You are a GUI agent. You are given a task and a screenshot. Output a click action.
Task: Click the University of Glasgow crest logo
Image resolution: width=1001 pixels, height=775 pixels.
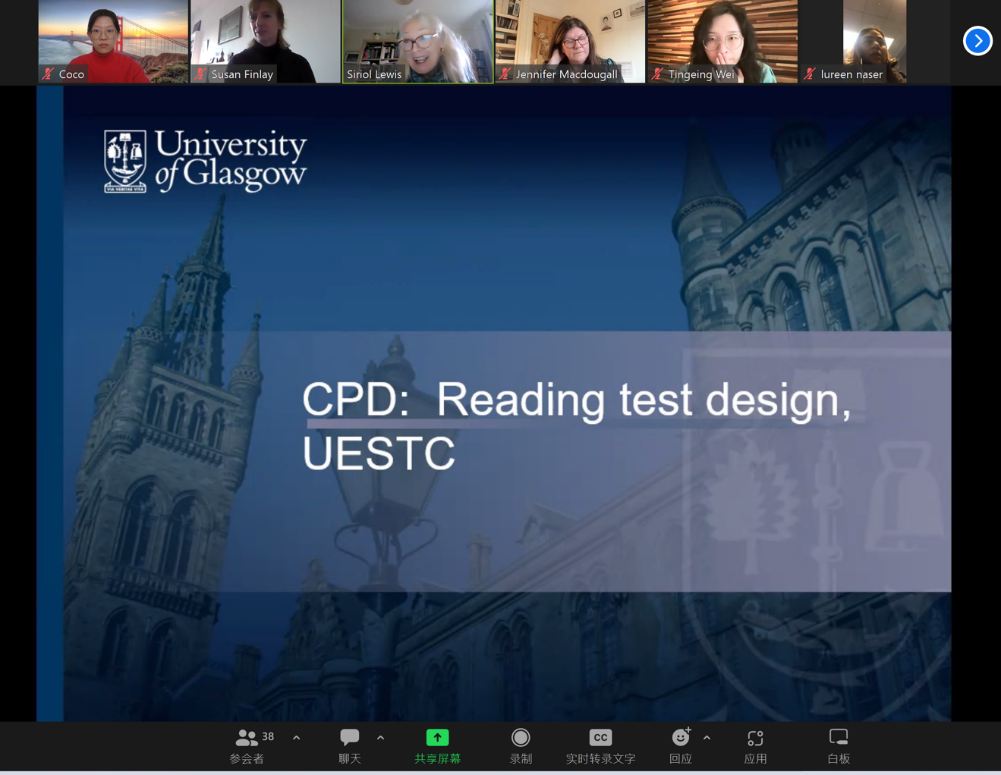coord(125,160)
